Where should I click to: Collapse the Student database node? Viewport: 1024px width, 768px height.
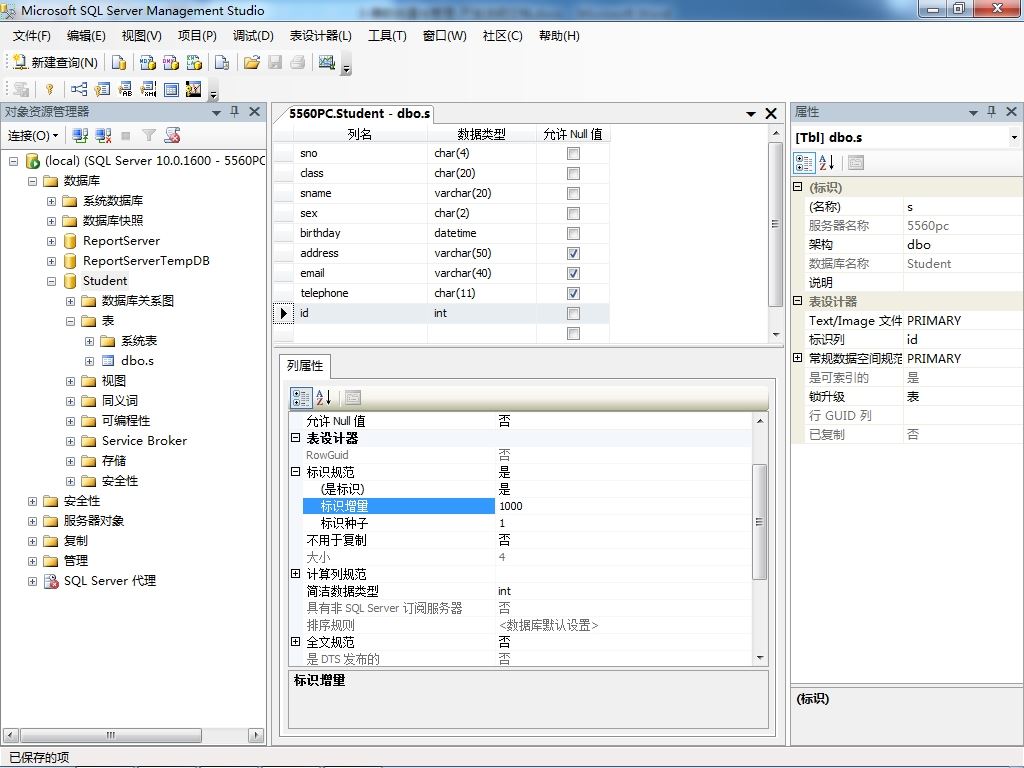point(51,281)
